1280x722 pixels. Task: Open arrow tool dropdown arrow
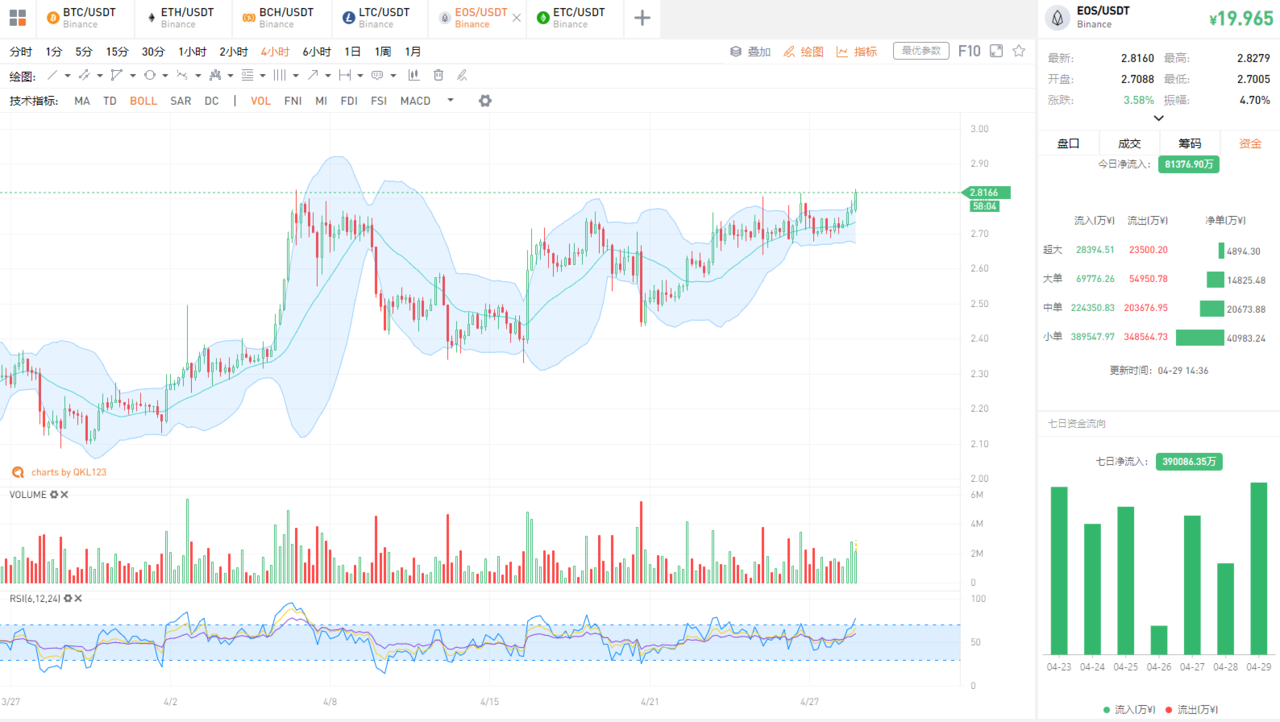(x=328, y=76)
